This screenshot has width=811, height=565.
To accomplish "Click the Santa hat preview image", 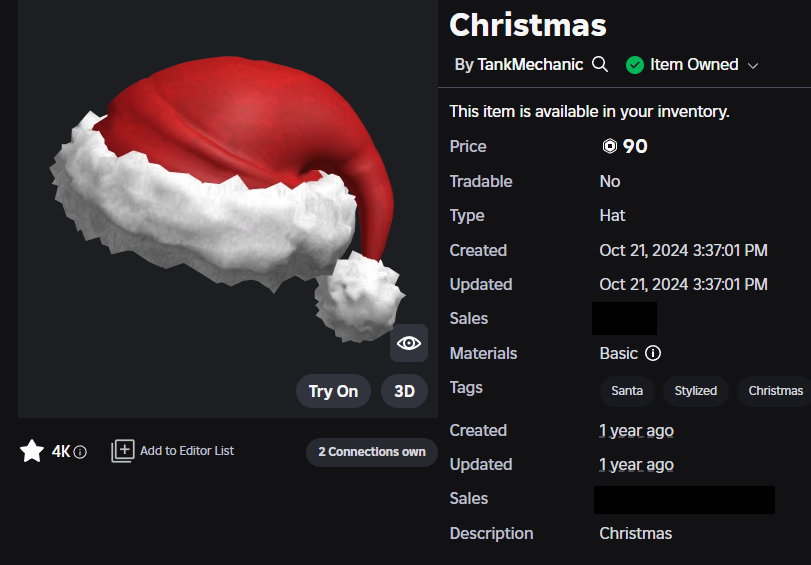I will tap(228, 200).
